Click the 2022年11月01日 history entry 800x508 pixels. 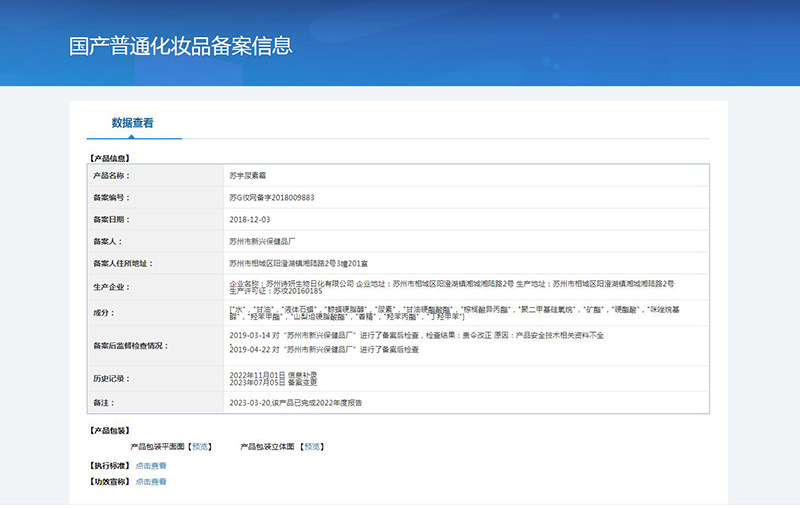coord(273,375)
